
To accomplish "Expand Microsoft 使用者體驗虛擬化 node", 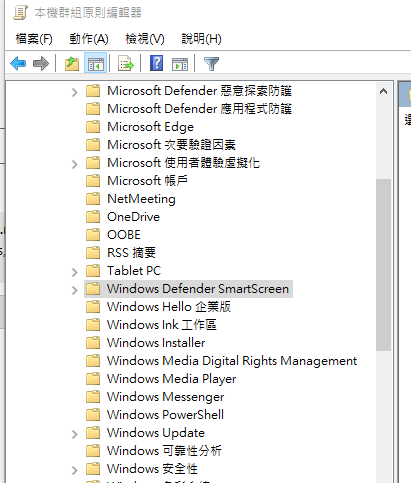I will tap(75, 164).
